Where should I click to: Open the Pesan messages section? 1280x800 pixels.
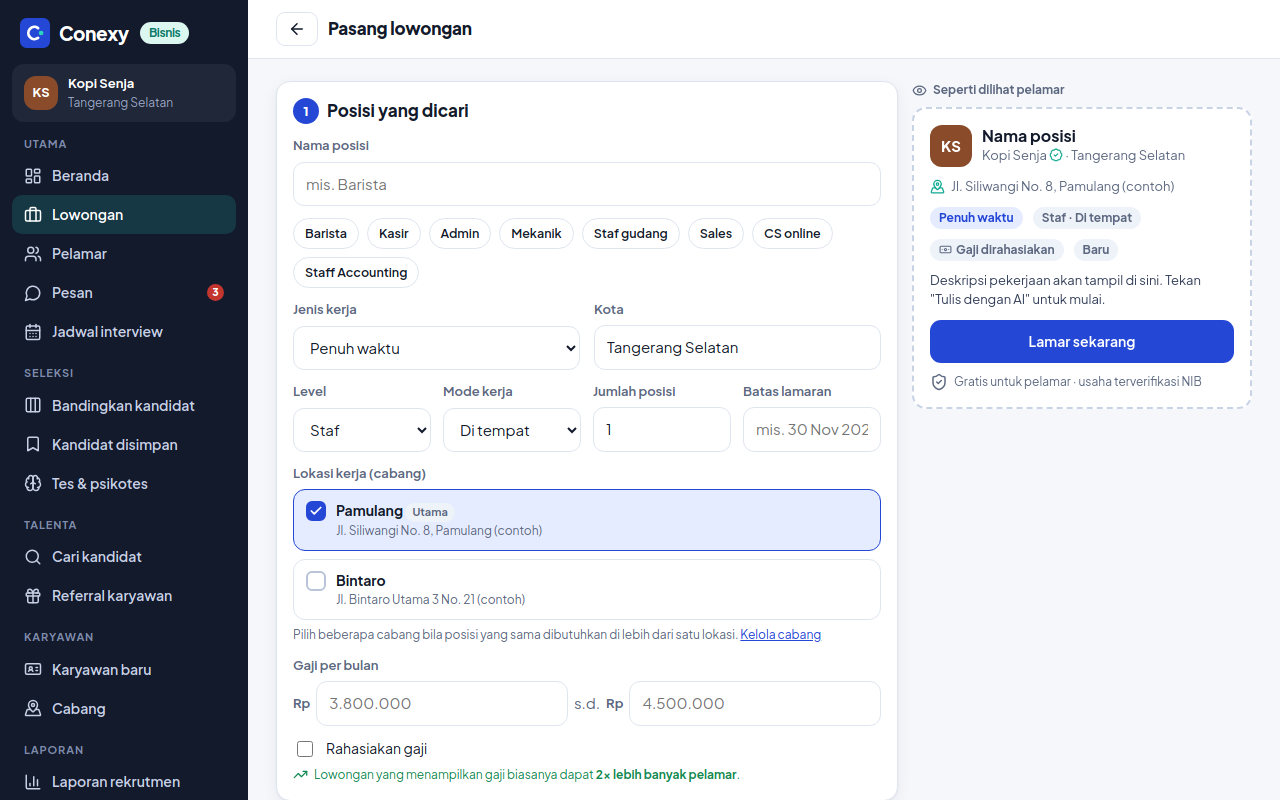124,293
